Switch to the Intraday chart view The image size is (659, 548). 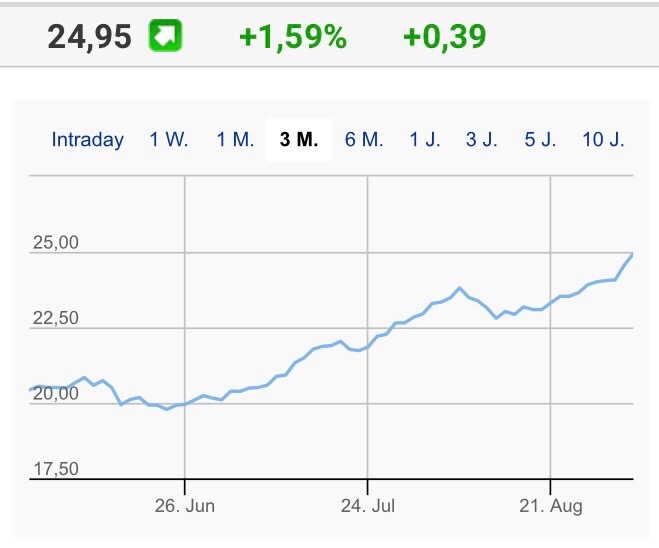88,139
